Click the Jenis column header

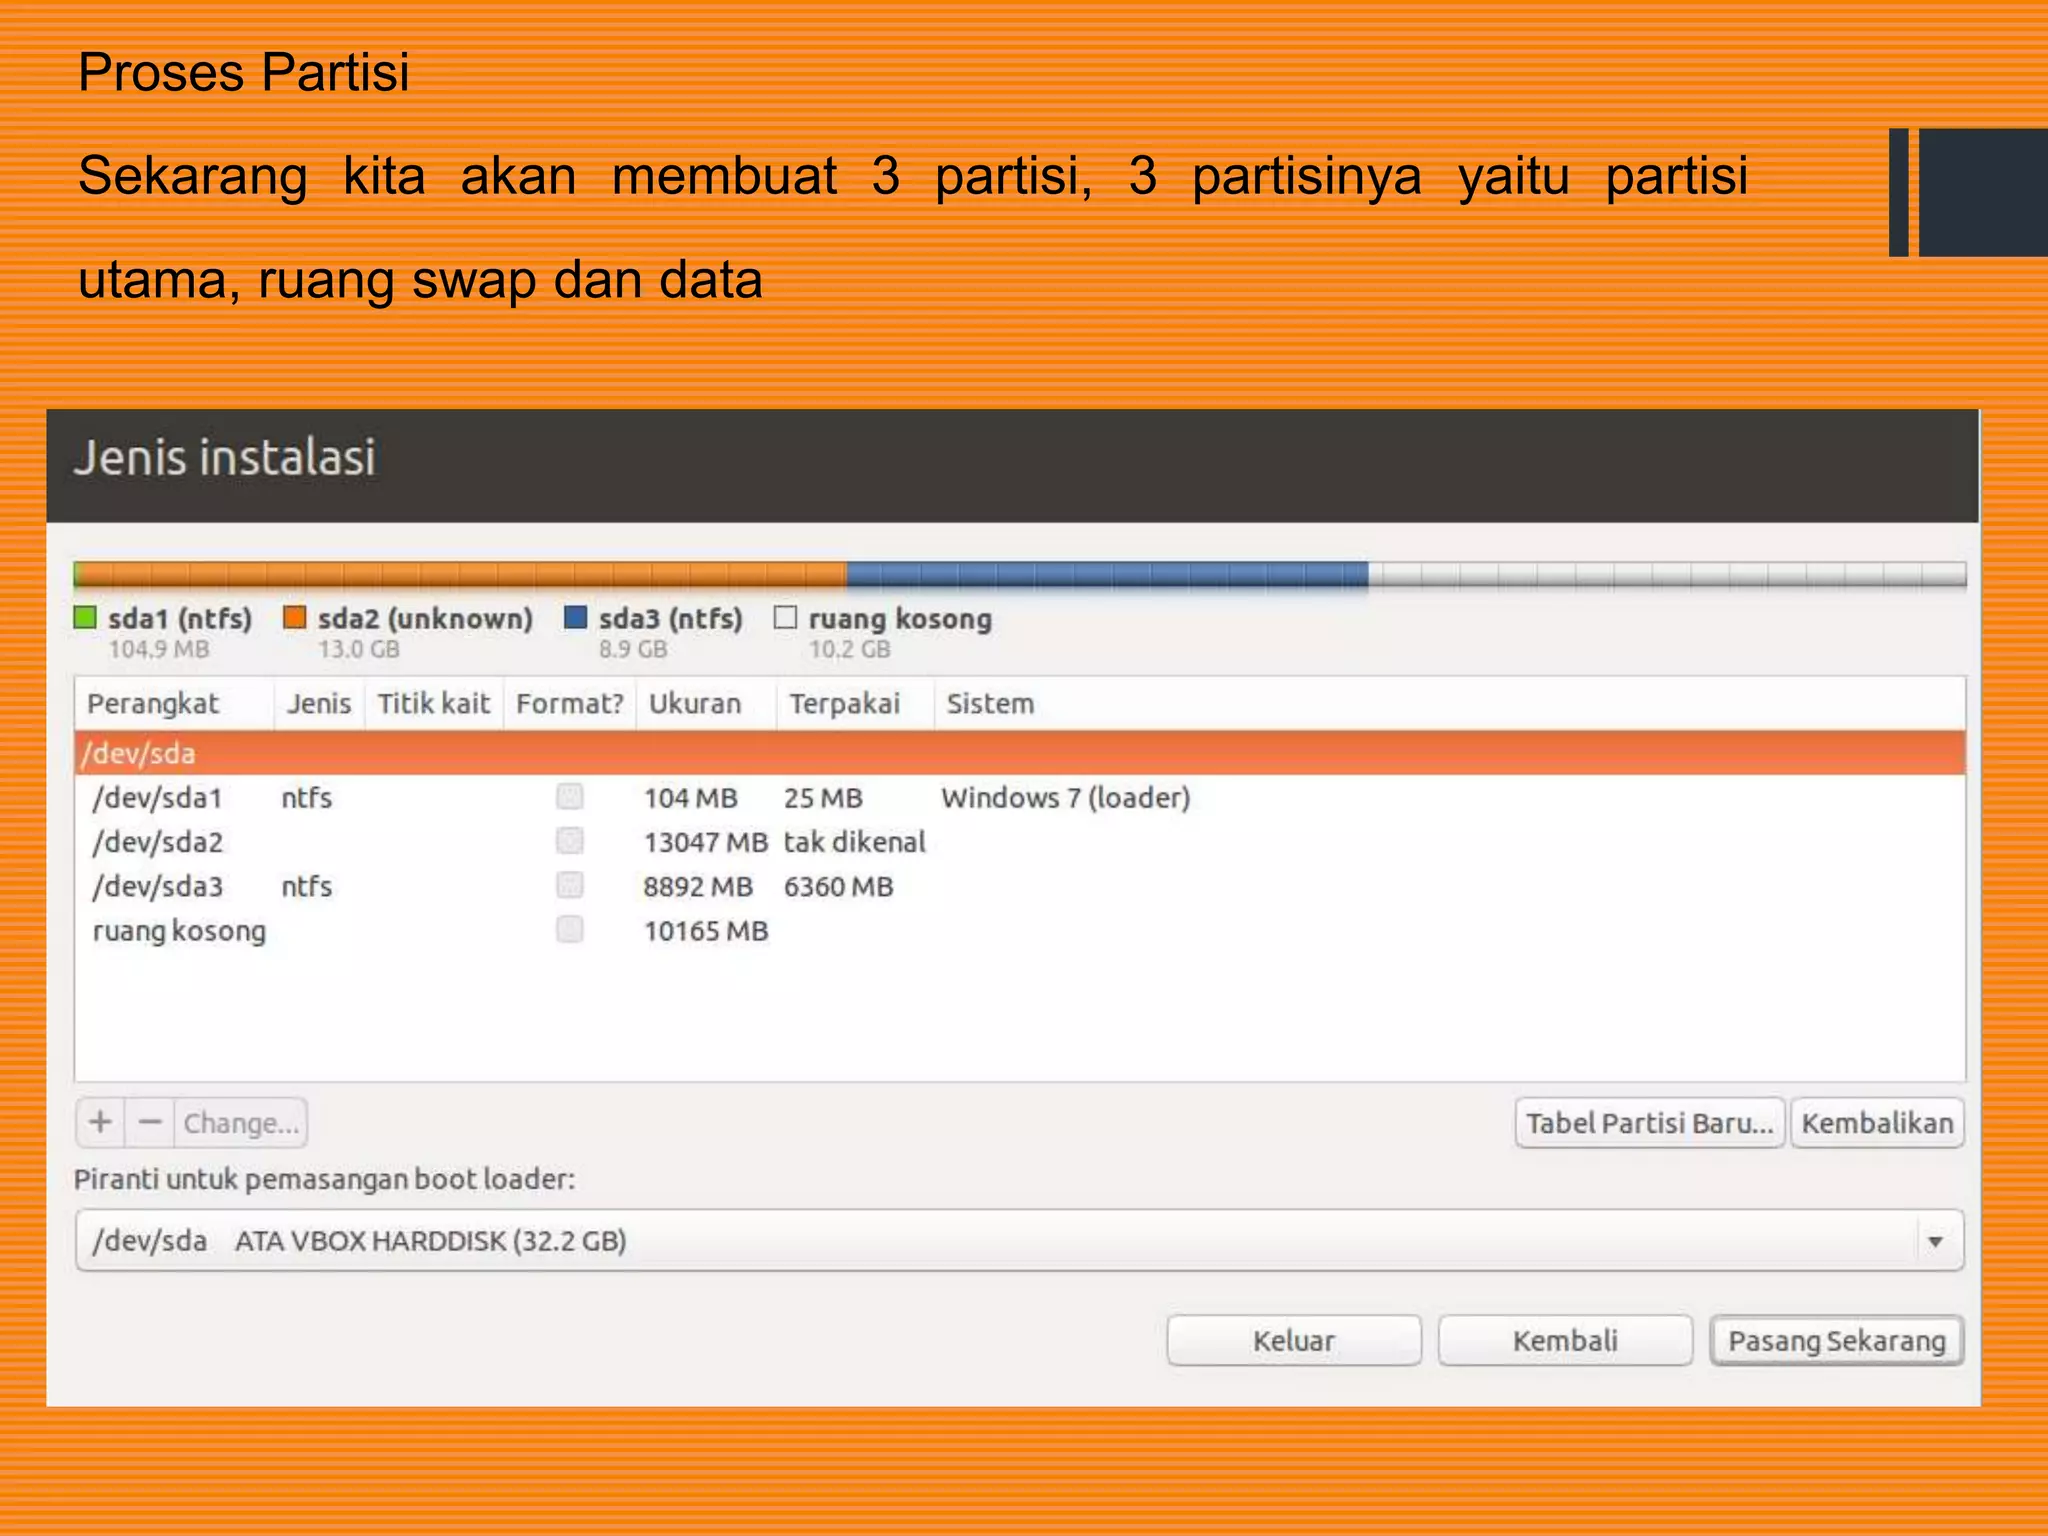pos(319,703)
